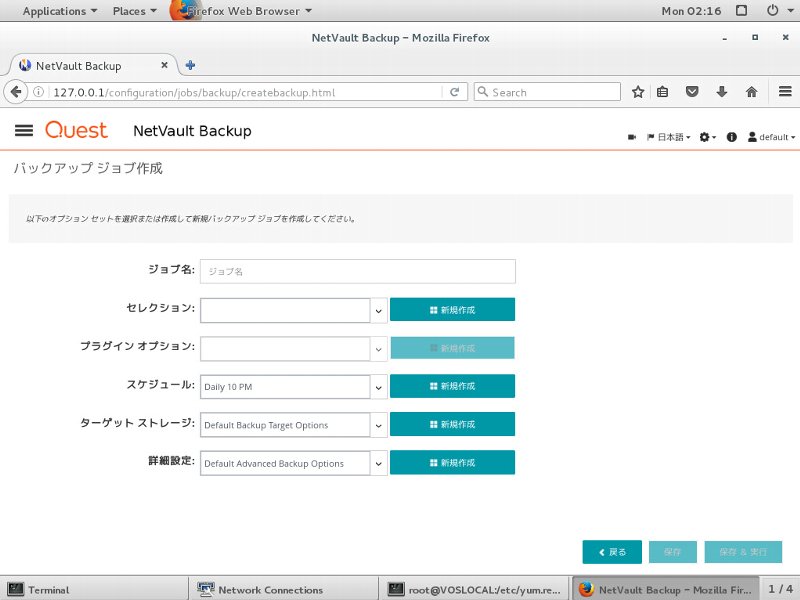Click the 戻る back button
Image resolution: width=800 pixels, height=600 pixels.
(x=612, y=552)
